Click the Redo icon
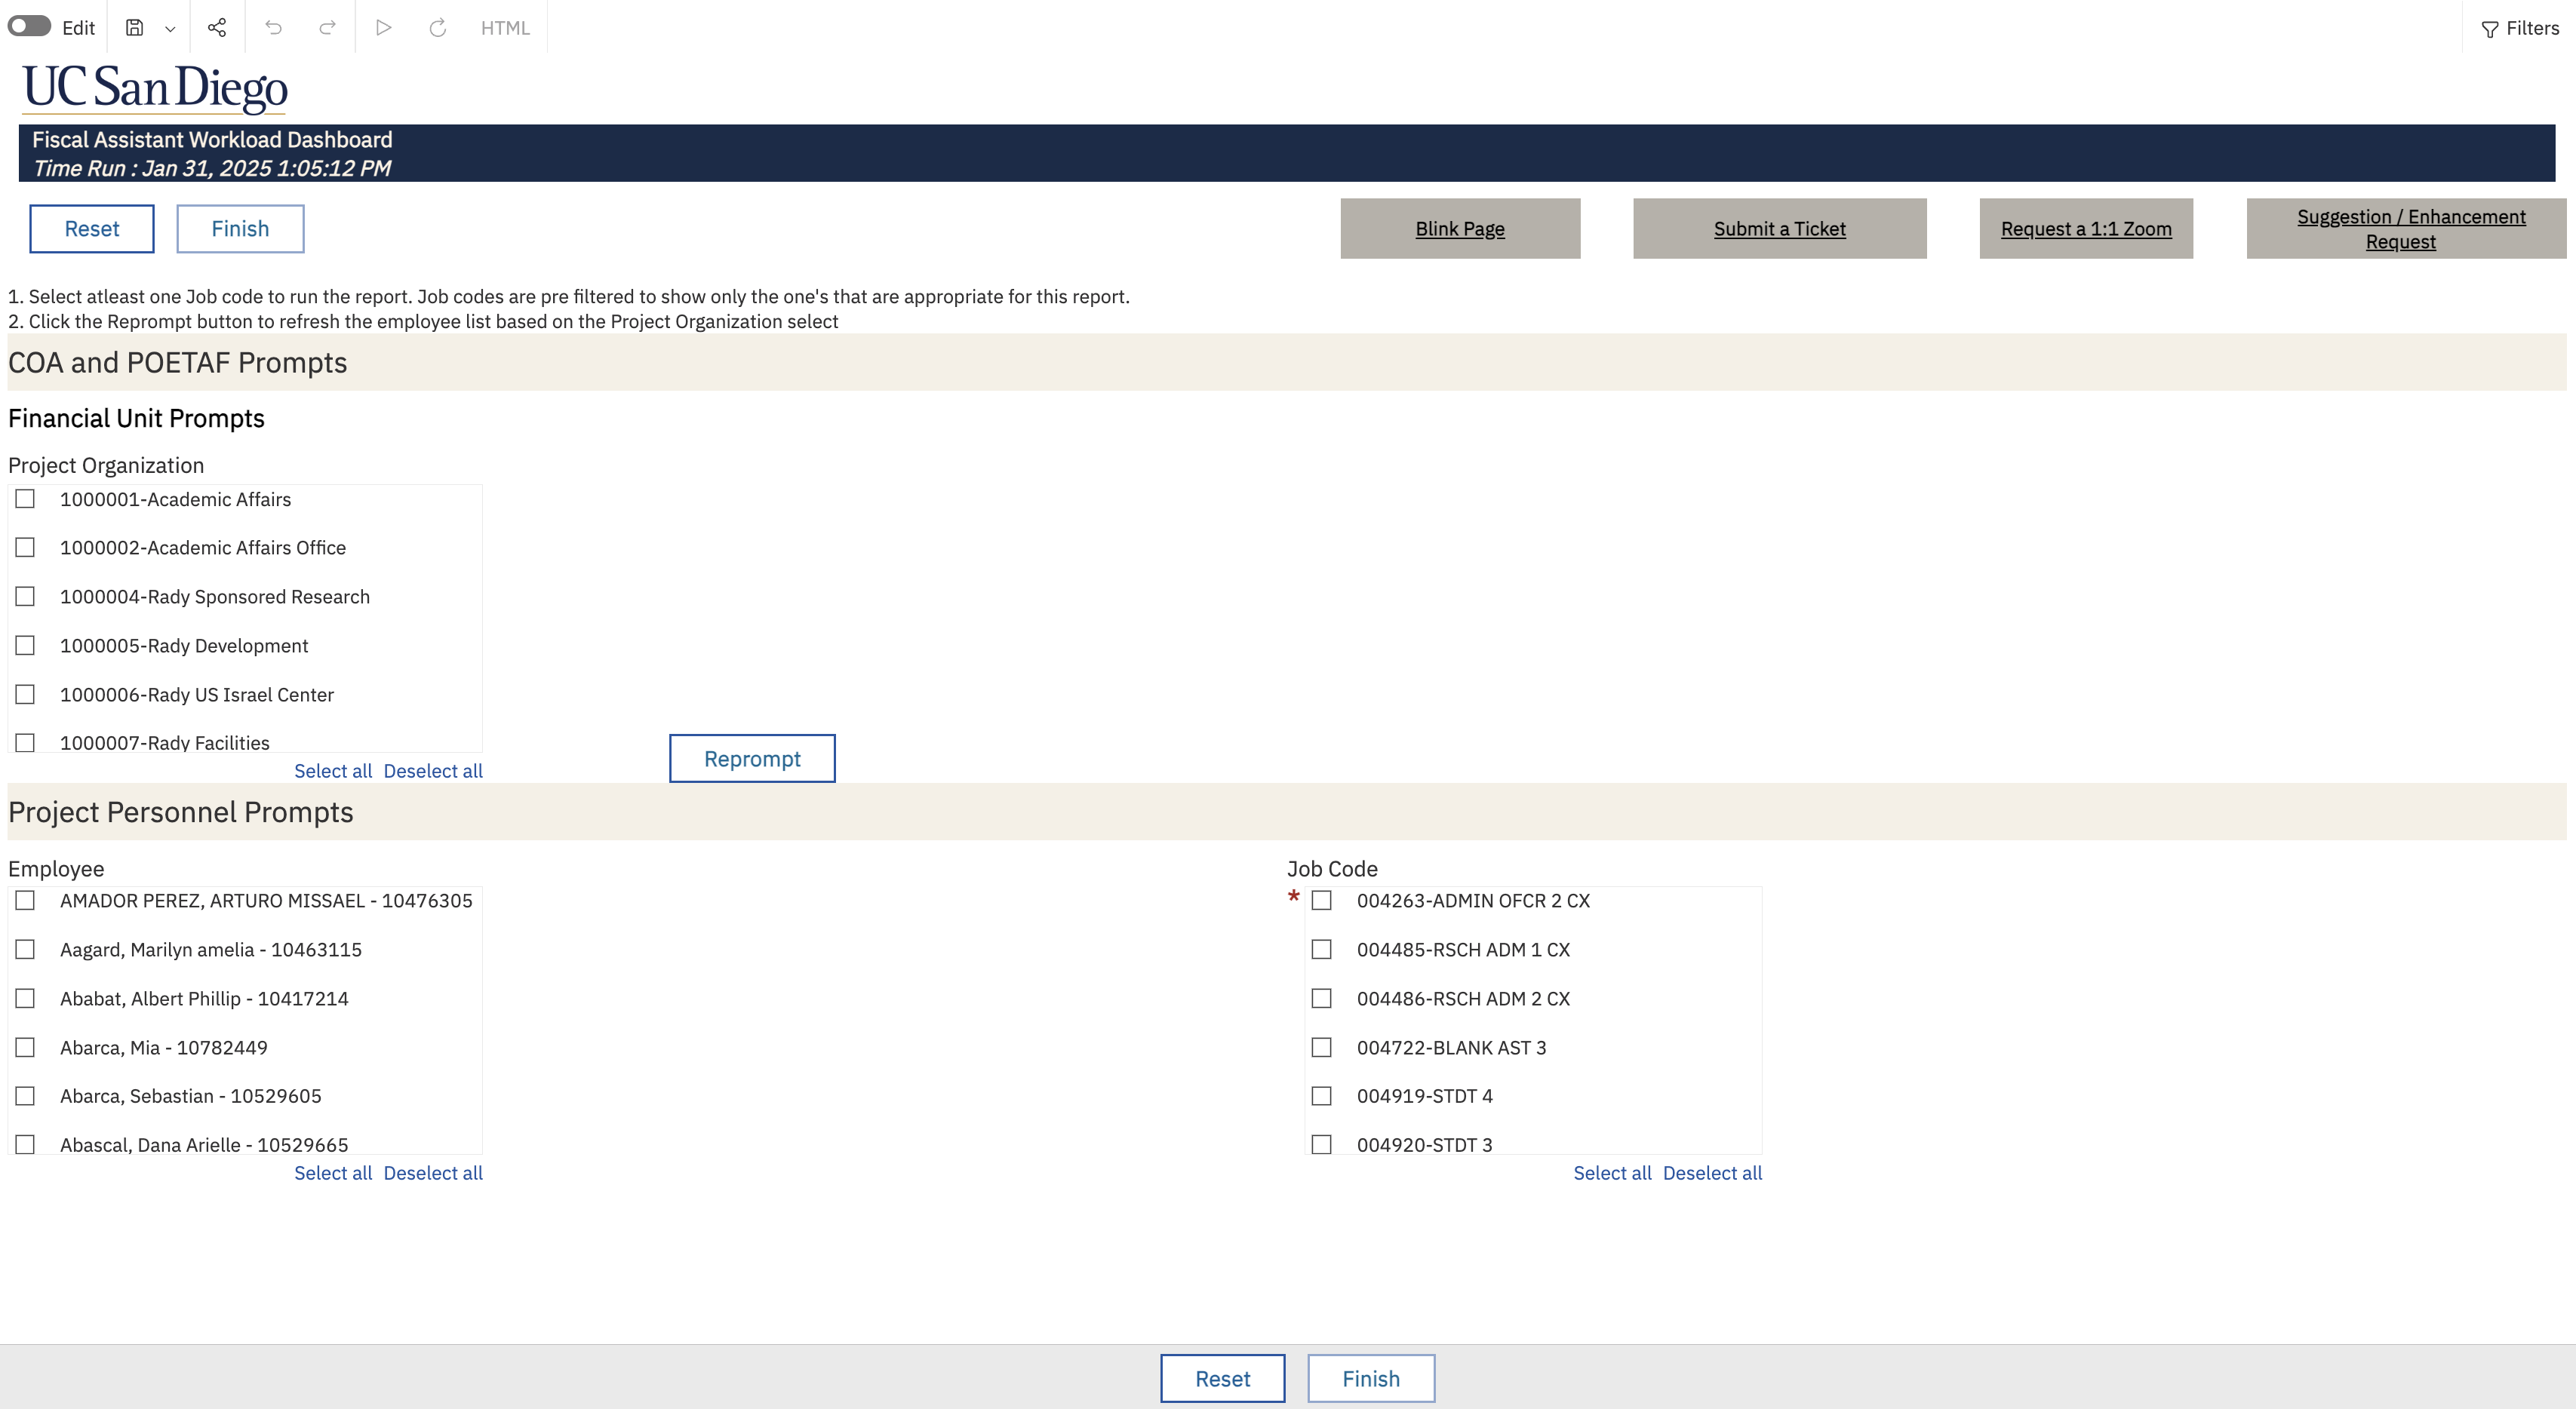Screen dimensions: 2576x1409 click(327, 27)
